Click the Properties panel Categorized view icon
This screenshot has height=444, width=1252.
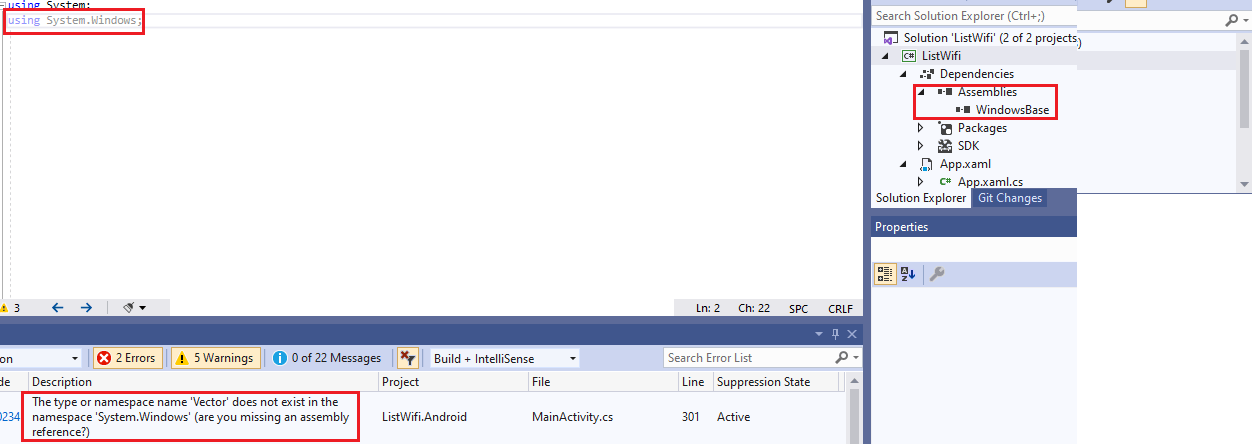(885, 274)
